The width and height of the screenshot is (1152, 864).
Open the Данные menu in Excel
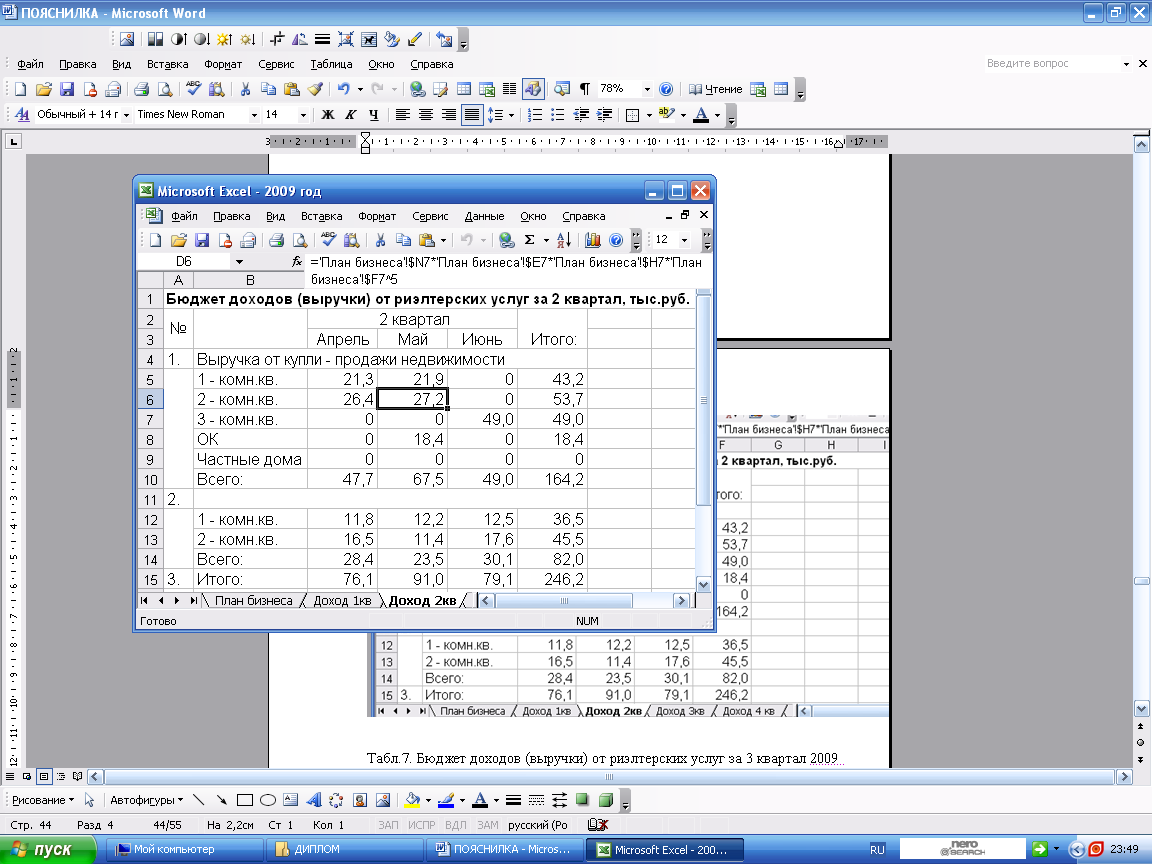(x=484, y=216)
